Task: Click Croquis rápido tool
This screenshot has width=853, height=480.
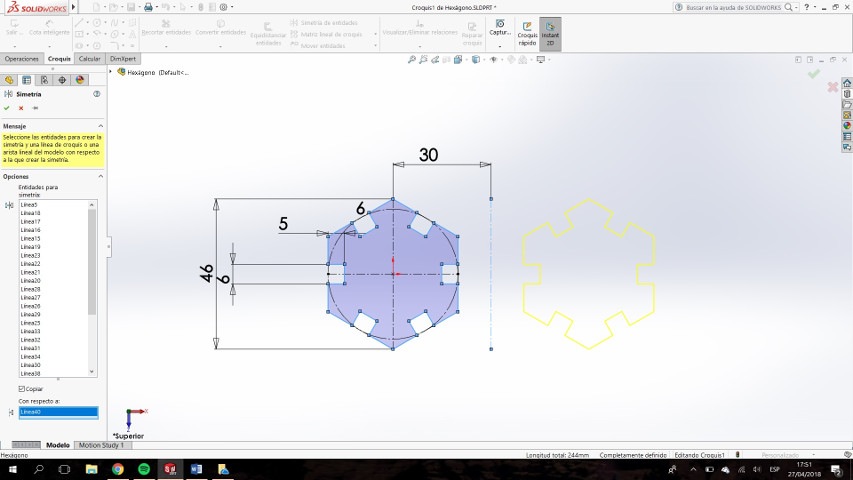Action: point(527,34)
